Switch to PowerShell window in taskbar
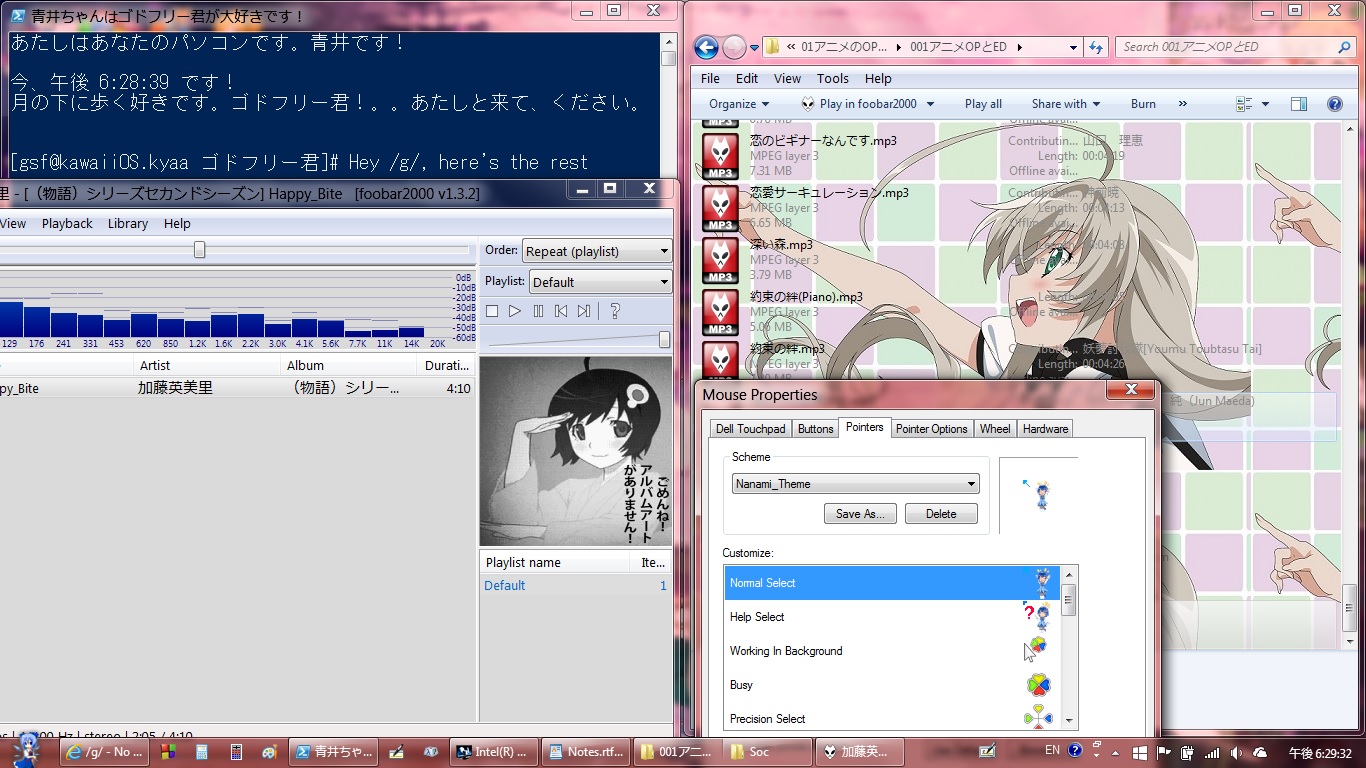 (334, 752)
